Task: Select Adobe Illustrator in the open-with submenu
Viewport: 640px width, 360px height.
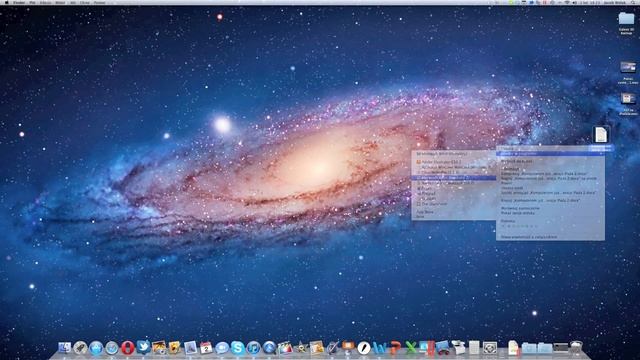Action: tap(453, 162)
